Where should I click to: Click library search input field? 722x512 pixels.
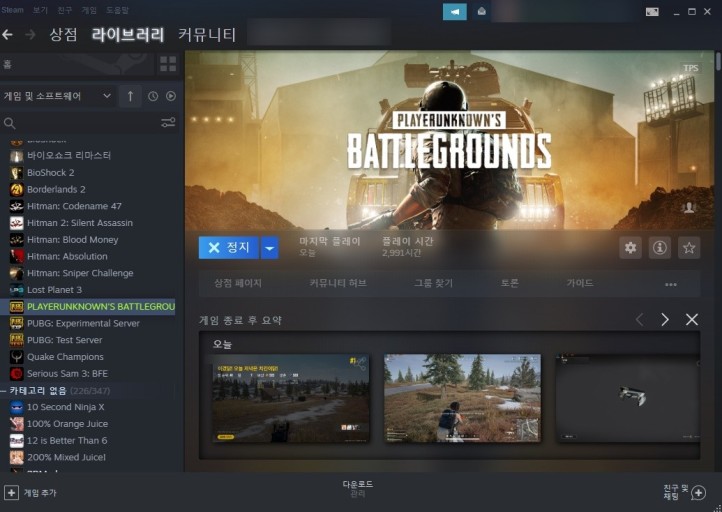click(87, 123)
